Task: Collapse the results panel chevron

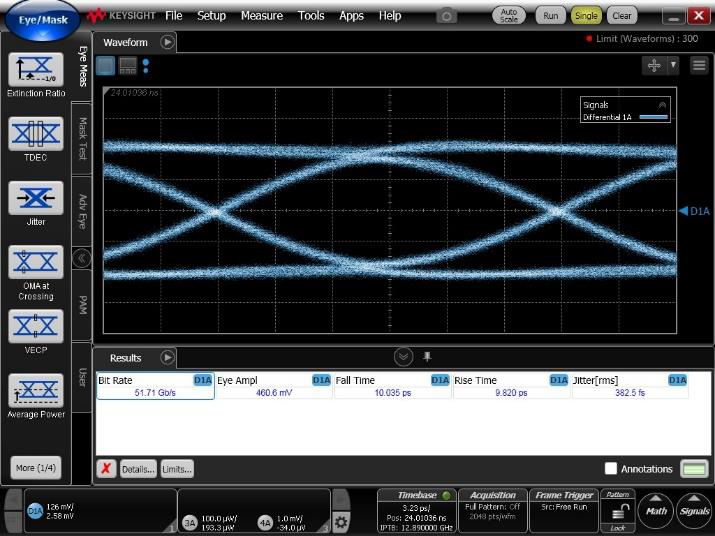Action: coord(403,357)
